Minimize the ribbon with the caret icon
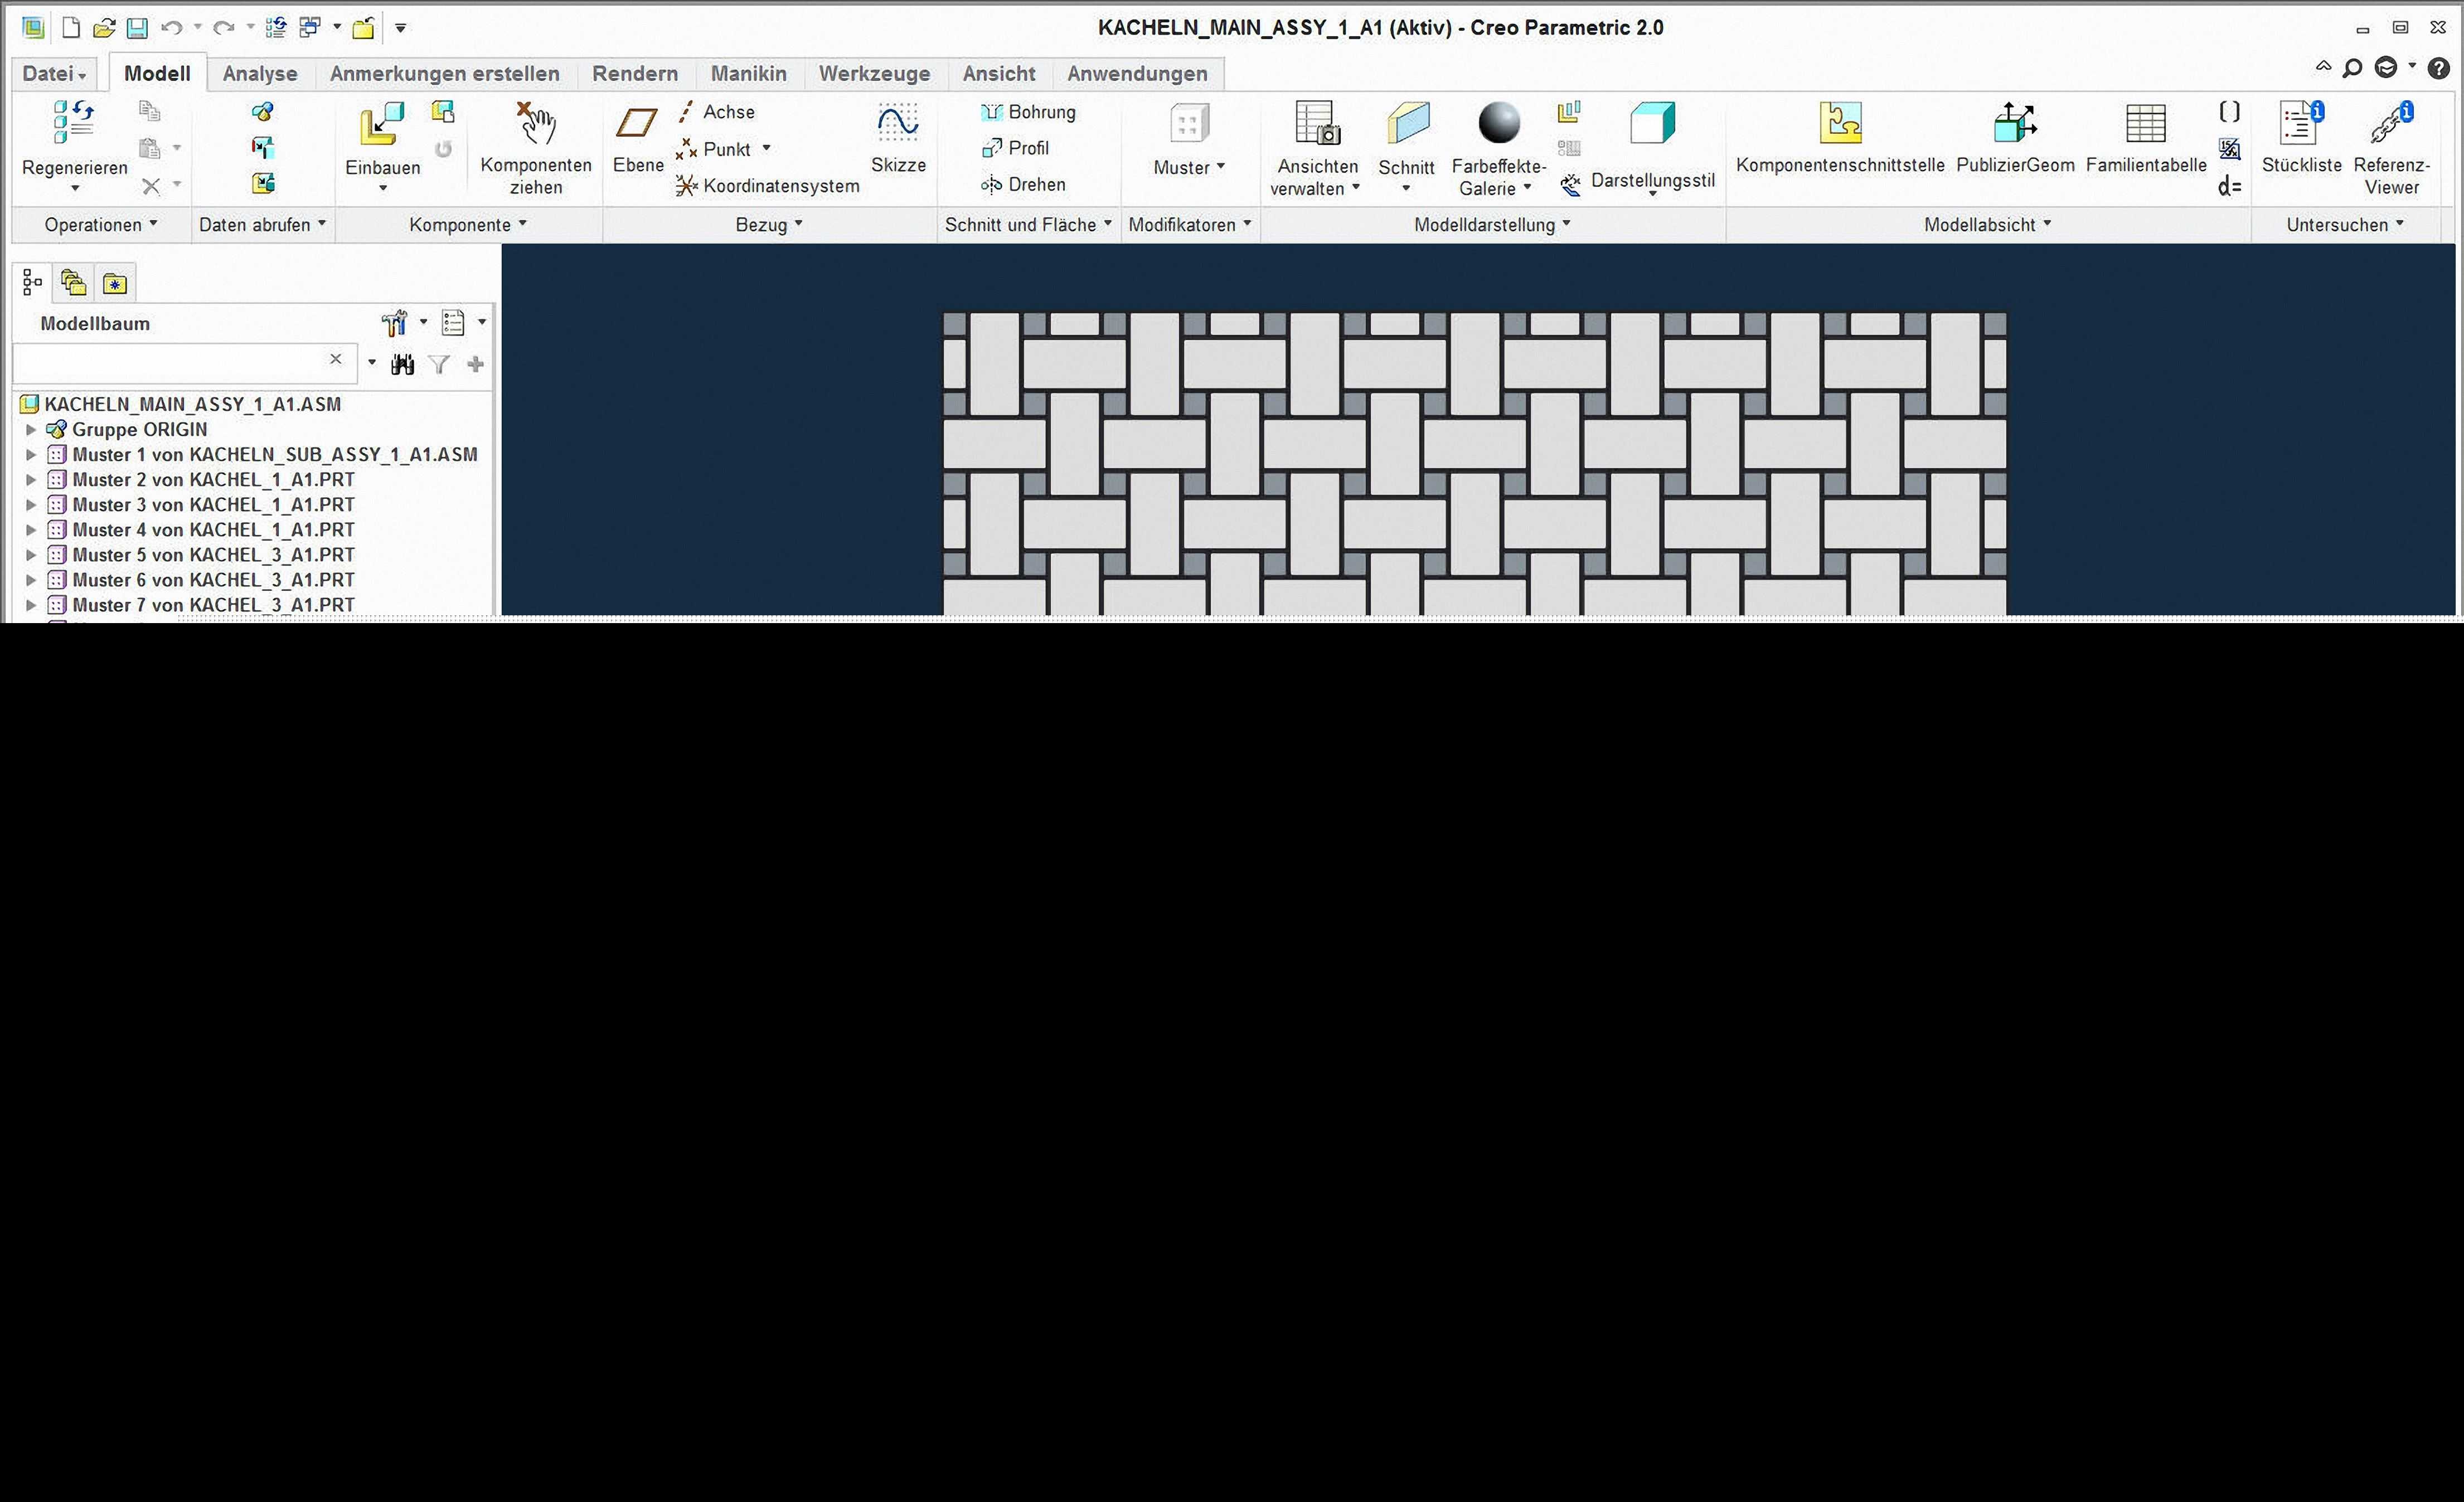This screenshot has width=2464, height=1502. pyautogui.click(x=2323, y=67)
